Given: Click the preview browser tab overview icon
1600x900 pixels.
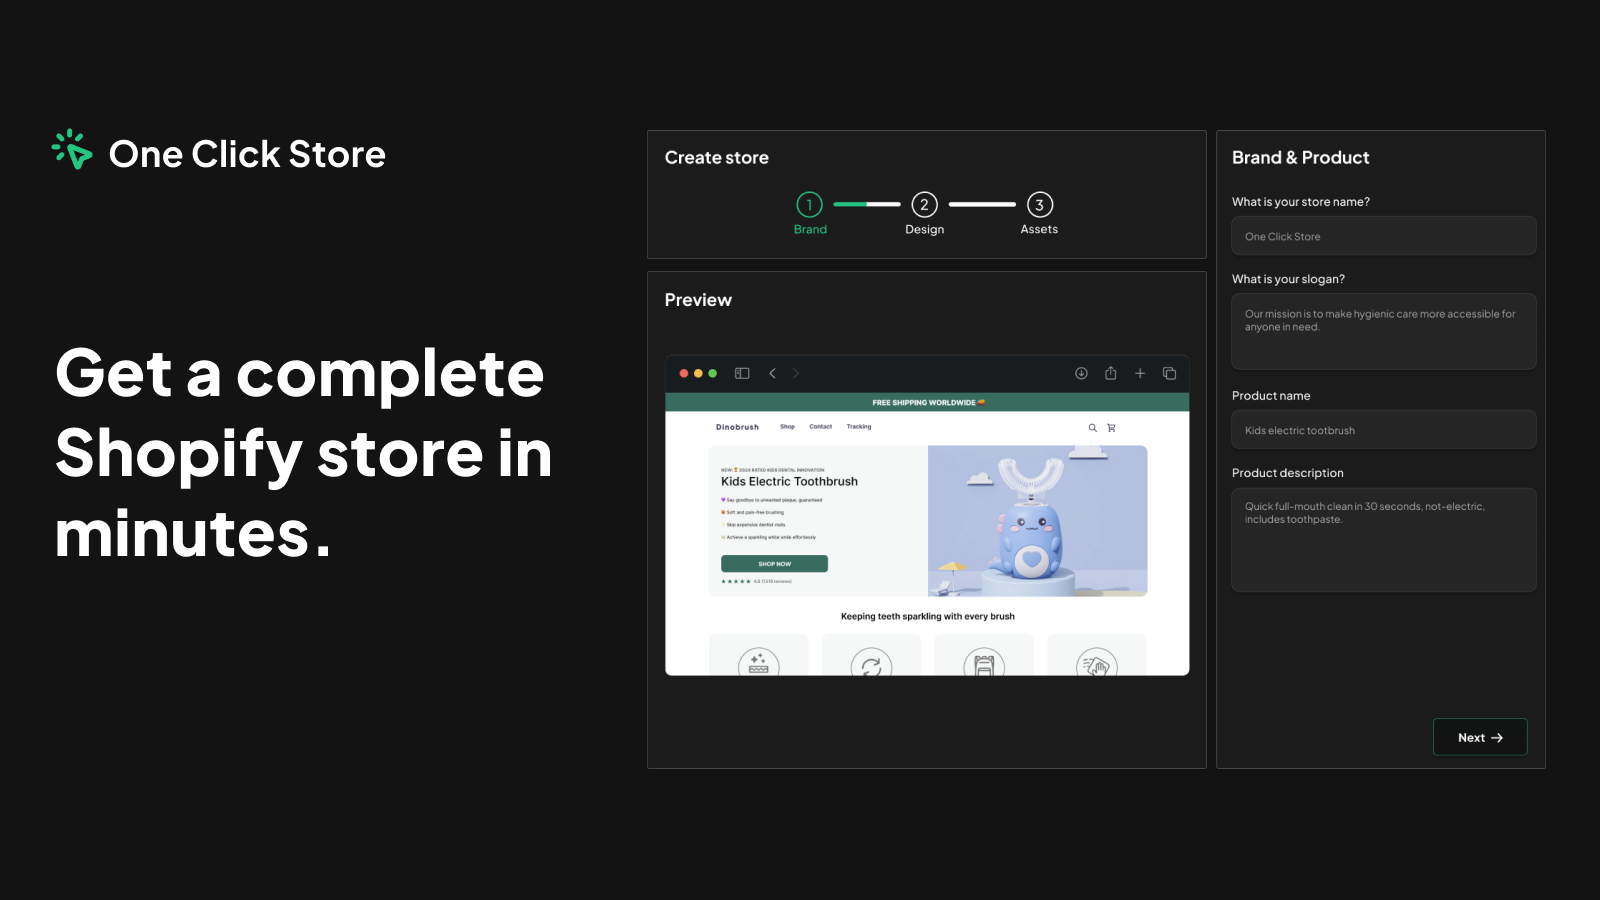Looking at the screenshot, I should pyautogui.click(x=1169, y=373).
